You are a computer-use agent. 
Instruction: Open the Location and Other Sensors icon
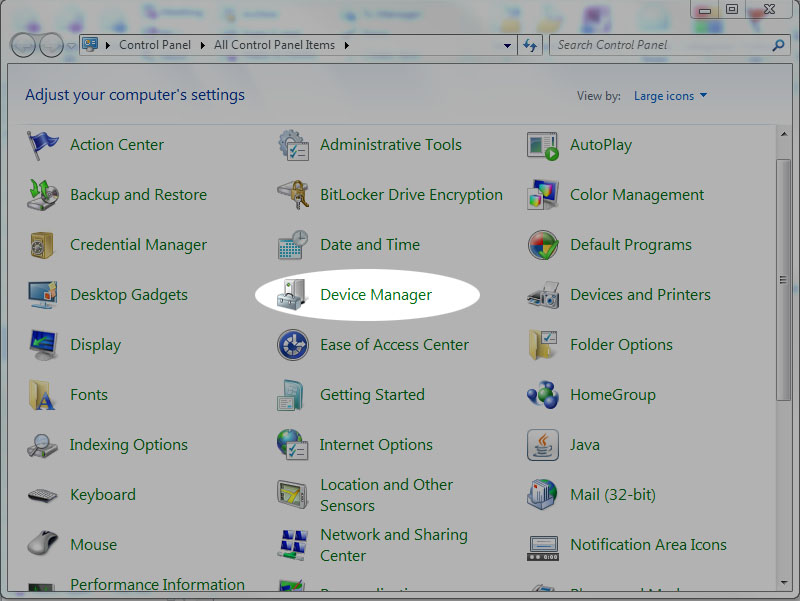292,494
